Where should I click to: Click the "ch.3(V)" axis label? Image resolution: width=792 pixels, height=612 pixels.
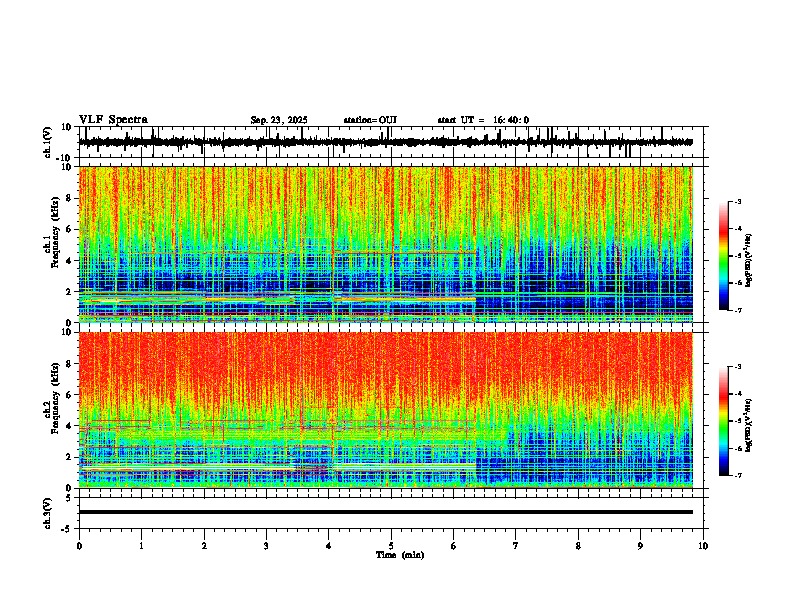coord(47,513)
